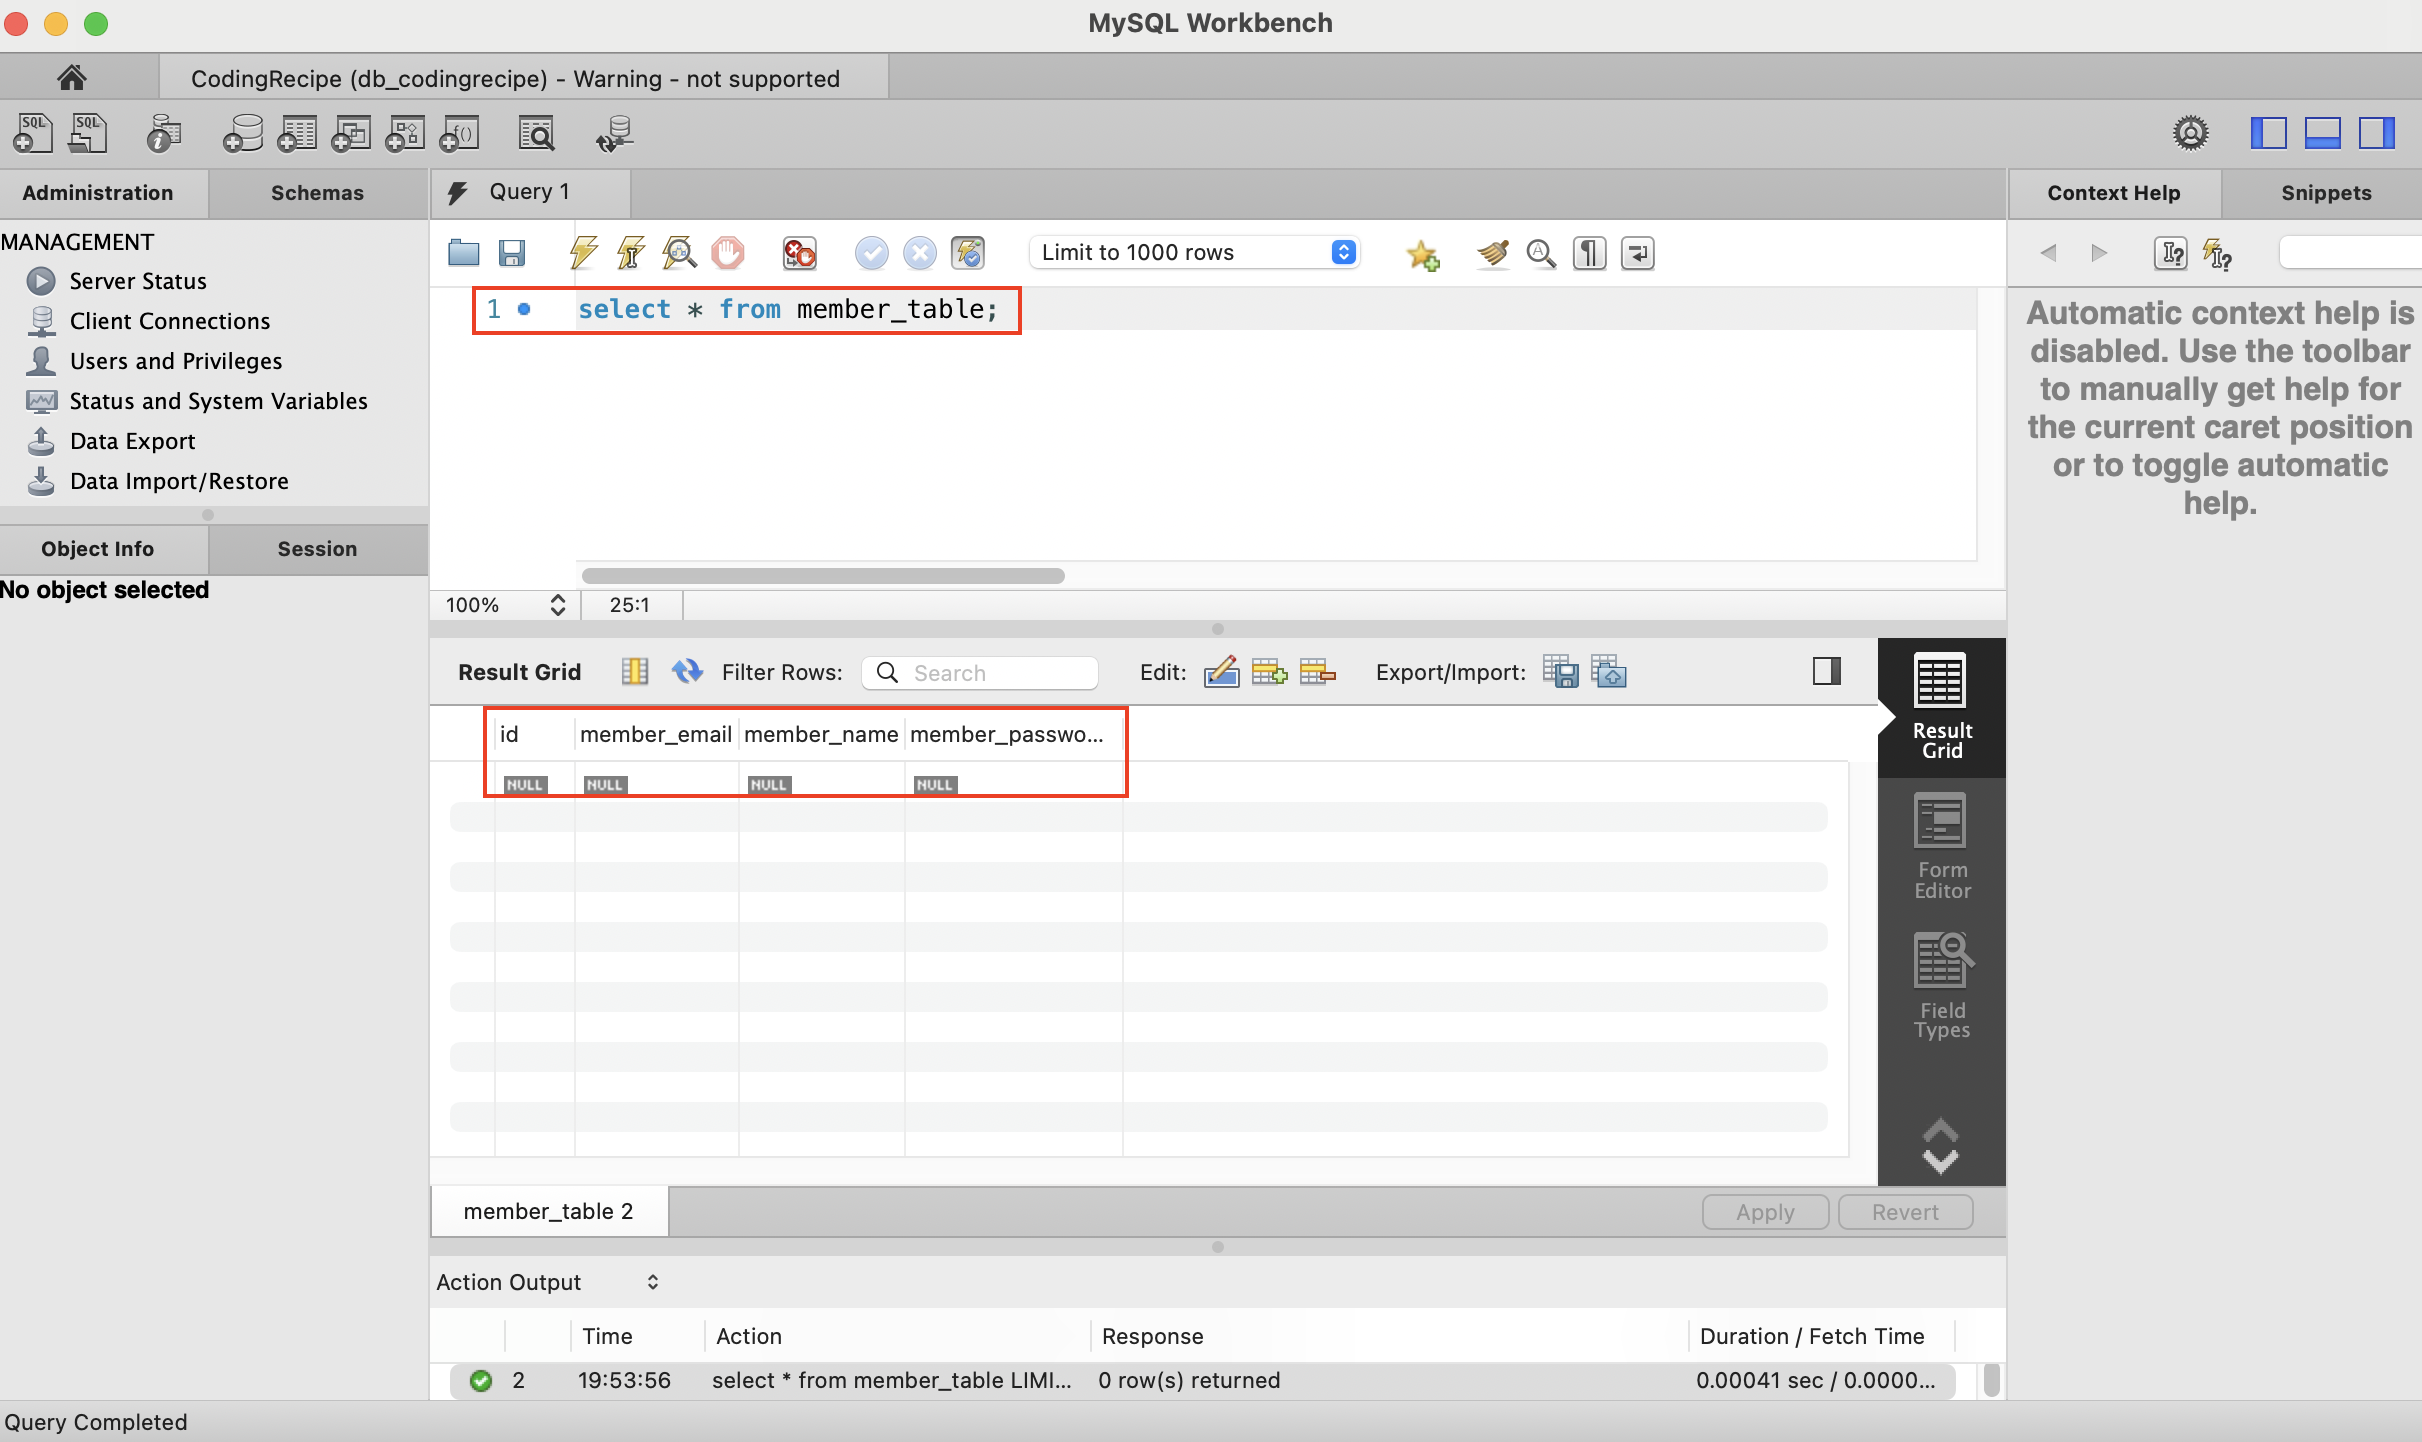Execute the query with lightning icon

click(583, 253)
